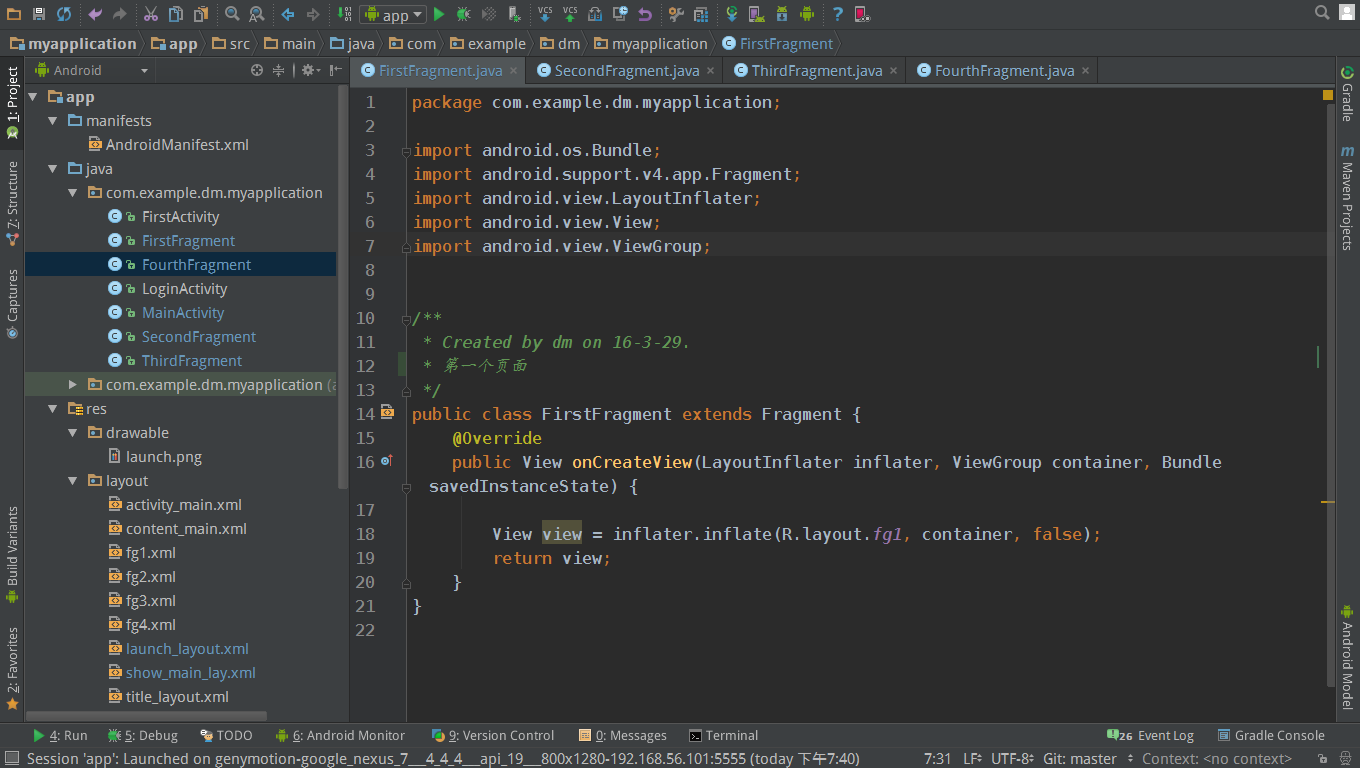Click the Make Project build icon
Viewport: 1360px width, 768px height.
343,14
